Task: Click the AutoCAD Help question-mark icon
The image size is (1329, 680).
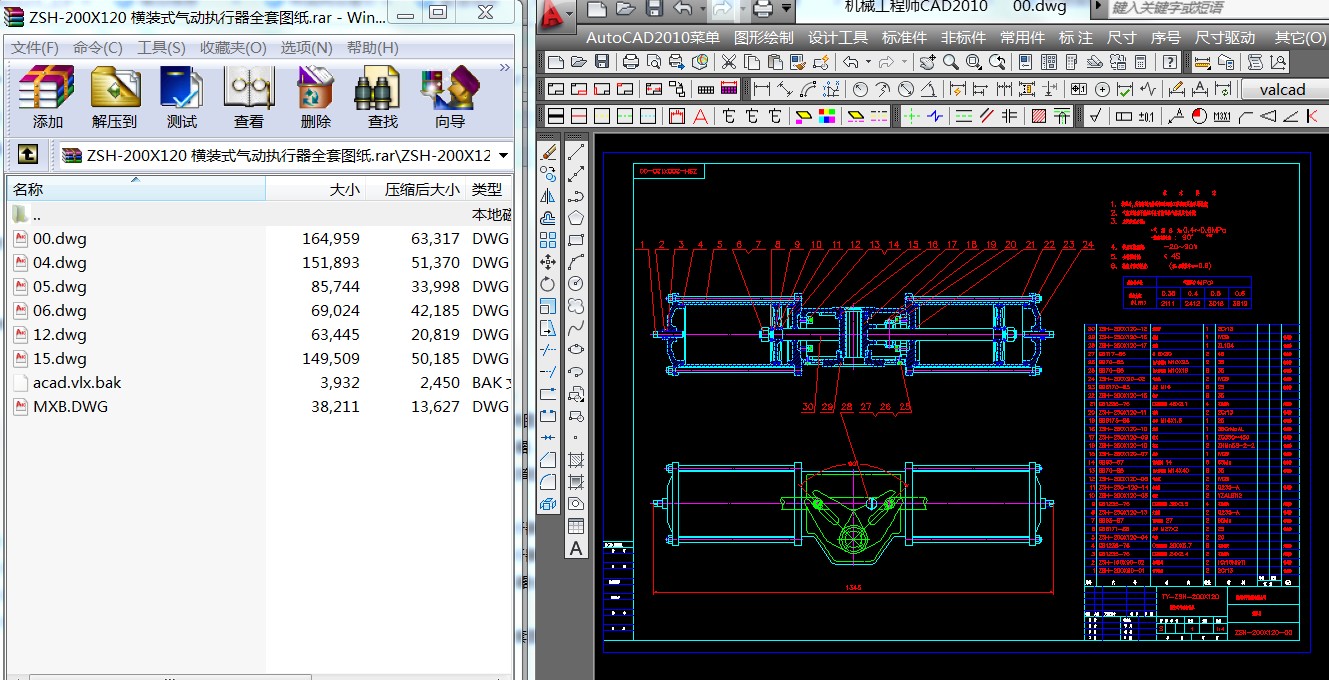Action: 1169,62
